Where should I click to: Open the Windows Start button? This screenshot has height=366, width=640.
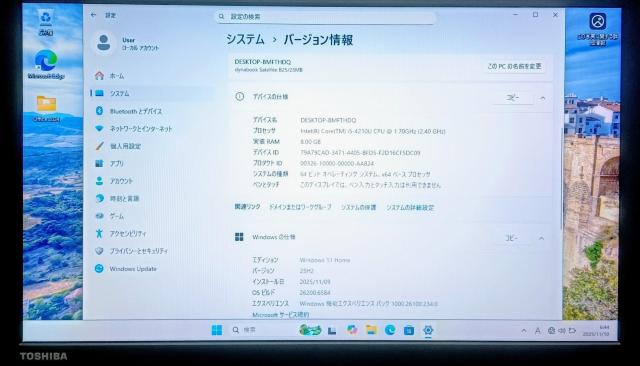click(x=217, y=330)
